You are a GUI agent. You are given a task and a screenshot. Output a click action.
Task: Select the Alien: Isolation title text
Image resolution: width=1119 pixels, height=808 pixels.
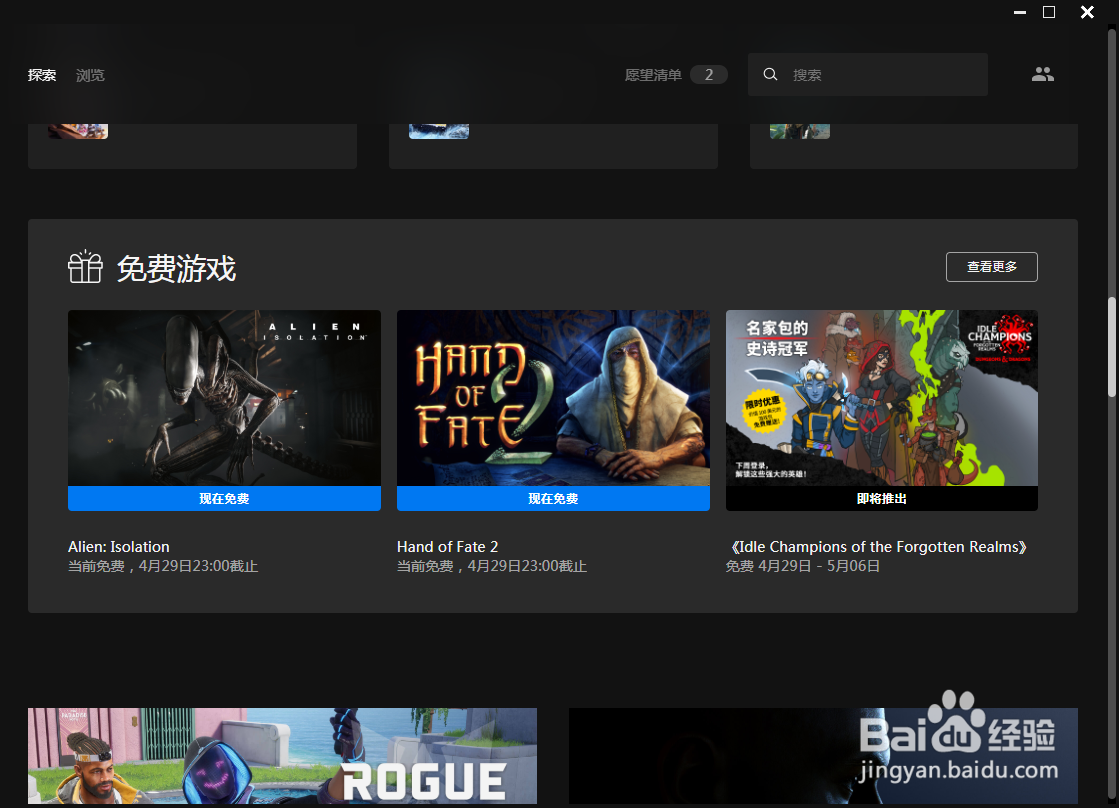118,547
